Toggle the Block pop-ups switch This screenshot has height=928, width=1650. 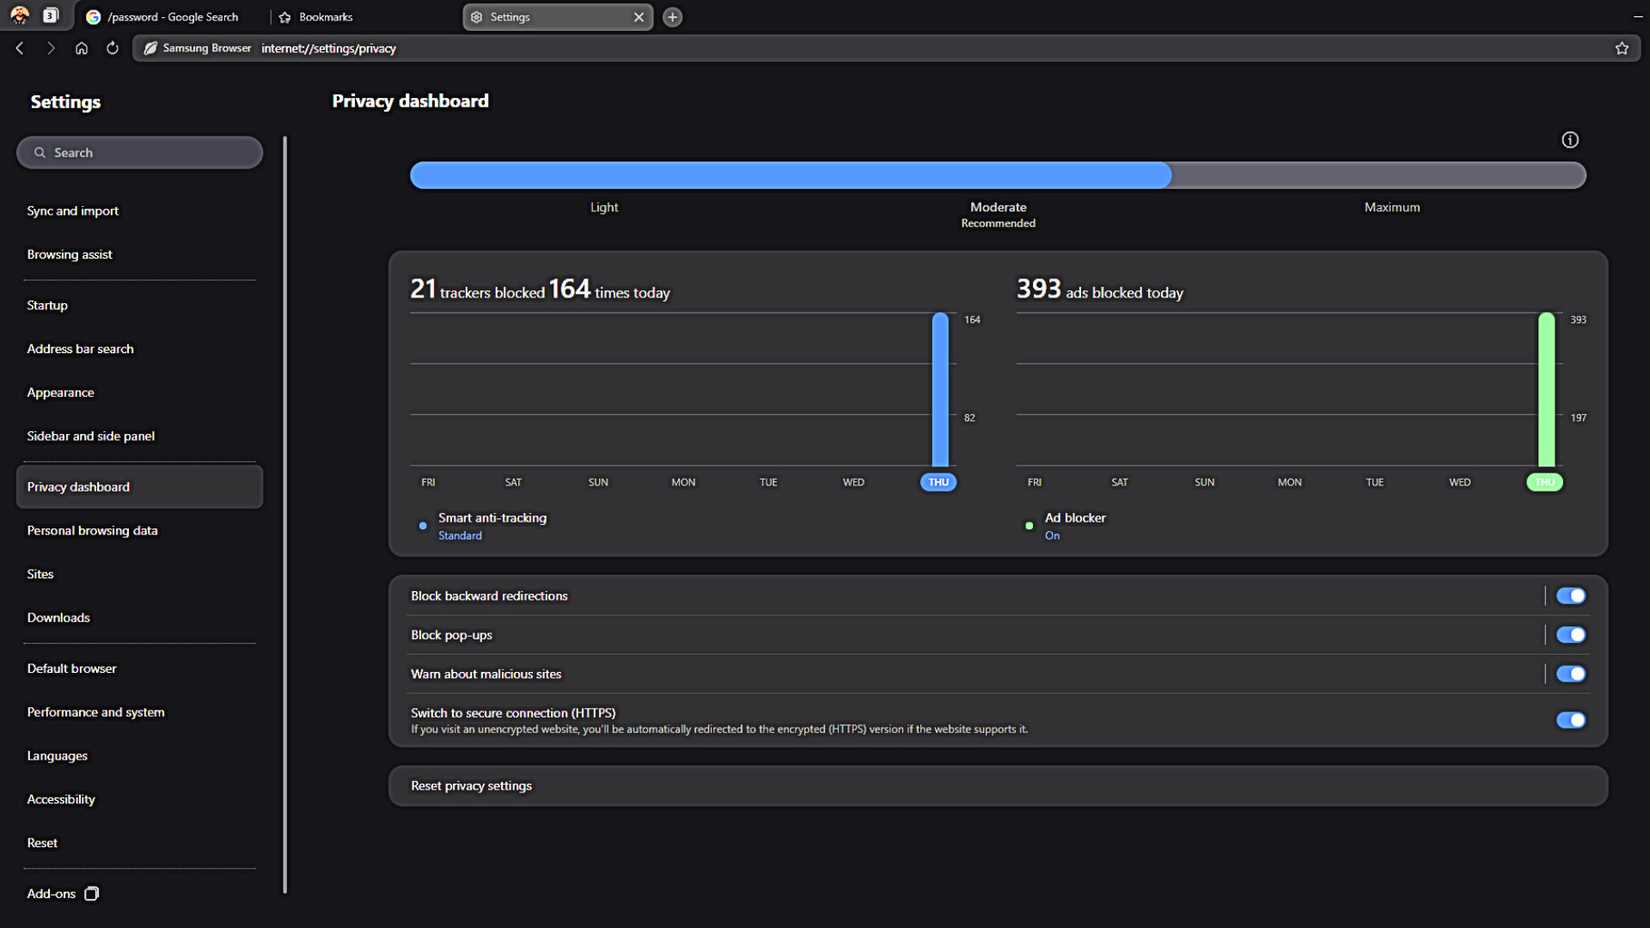pyautogui.click(x=1570, y=635)
